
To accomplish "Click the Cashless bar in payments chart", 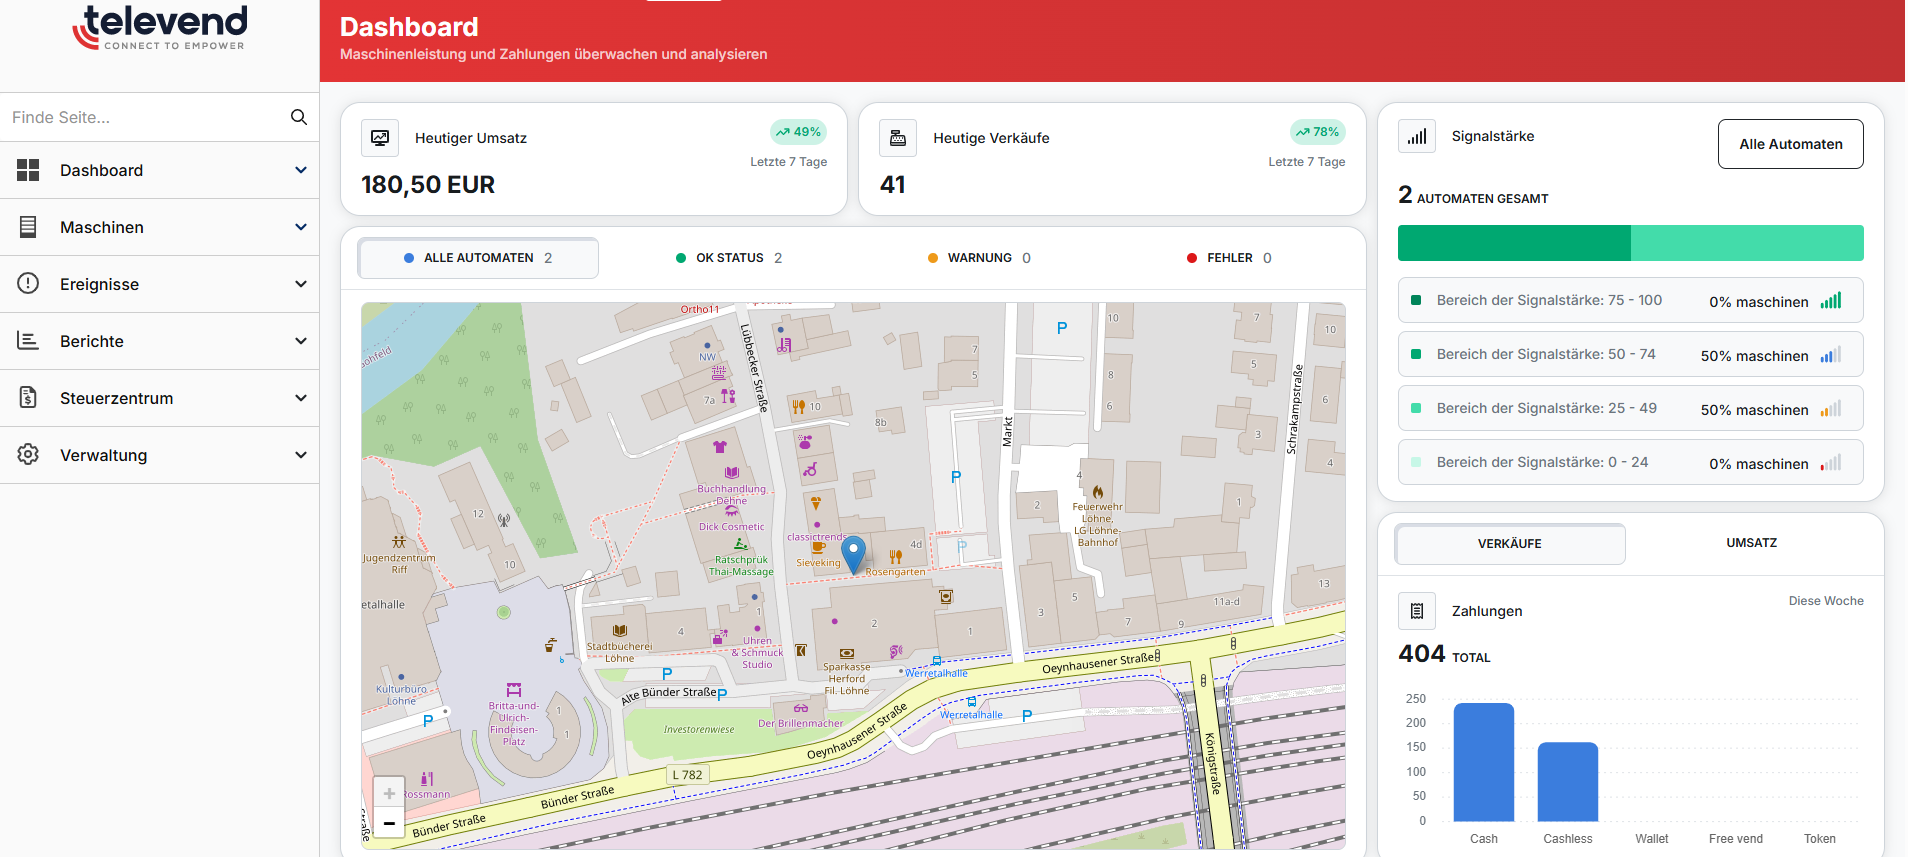I will pyautogui.click(x=1568, y=782).
